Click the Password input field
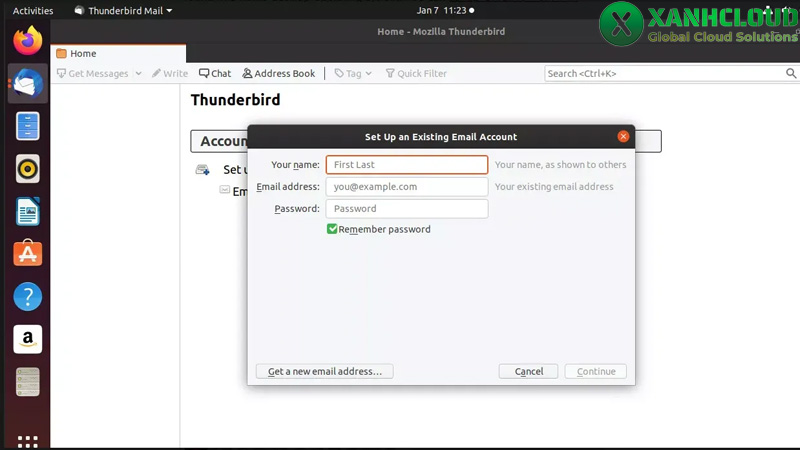The height and width of the screenshot is (450, 800). [x=407, y=209]
